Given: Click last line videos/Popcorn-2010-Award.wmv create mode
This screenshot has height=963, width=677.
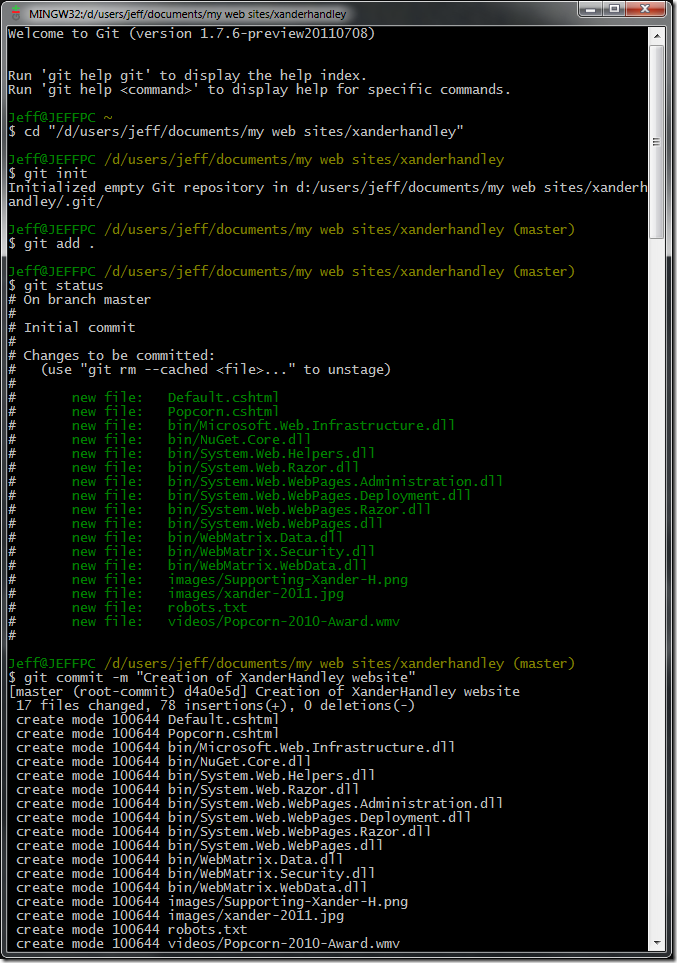Looking at the screenshot, I should tap(208, 943).
